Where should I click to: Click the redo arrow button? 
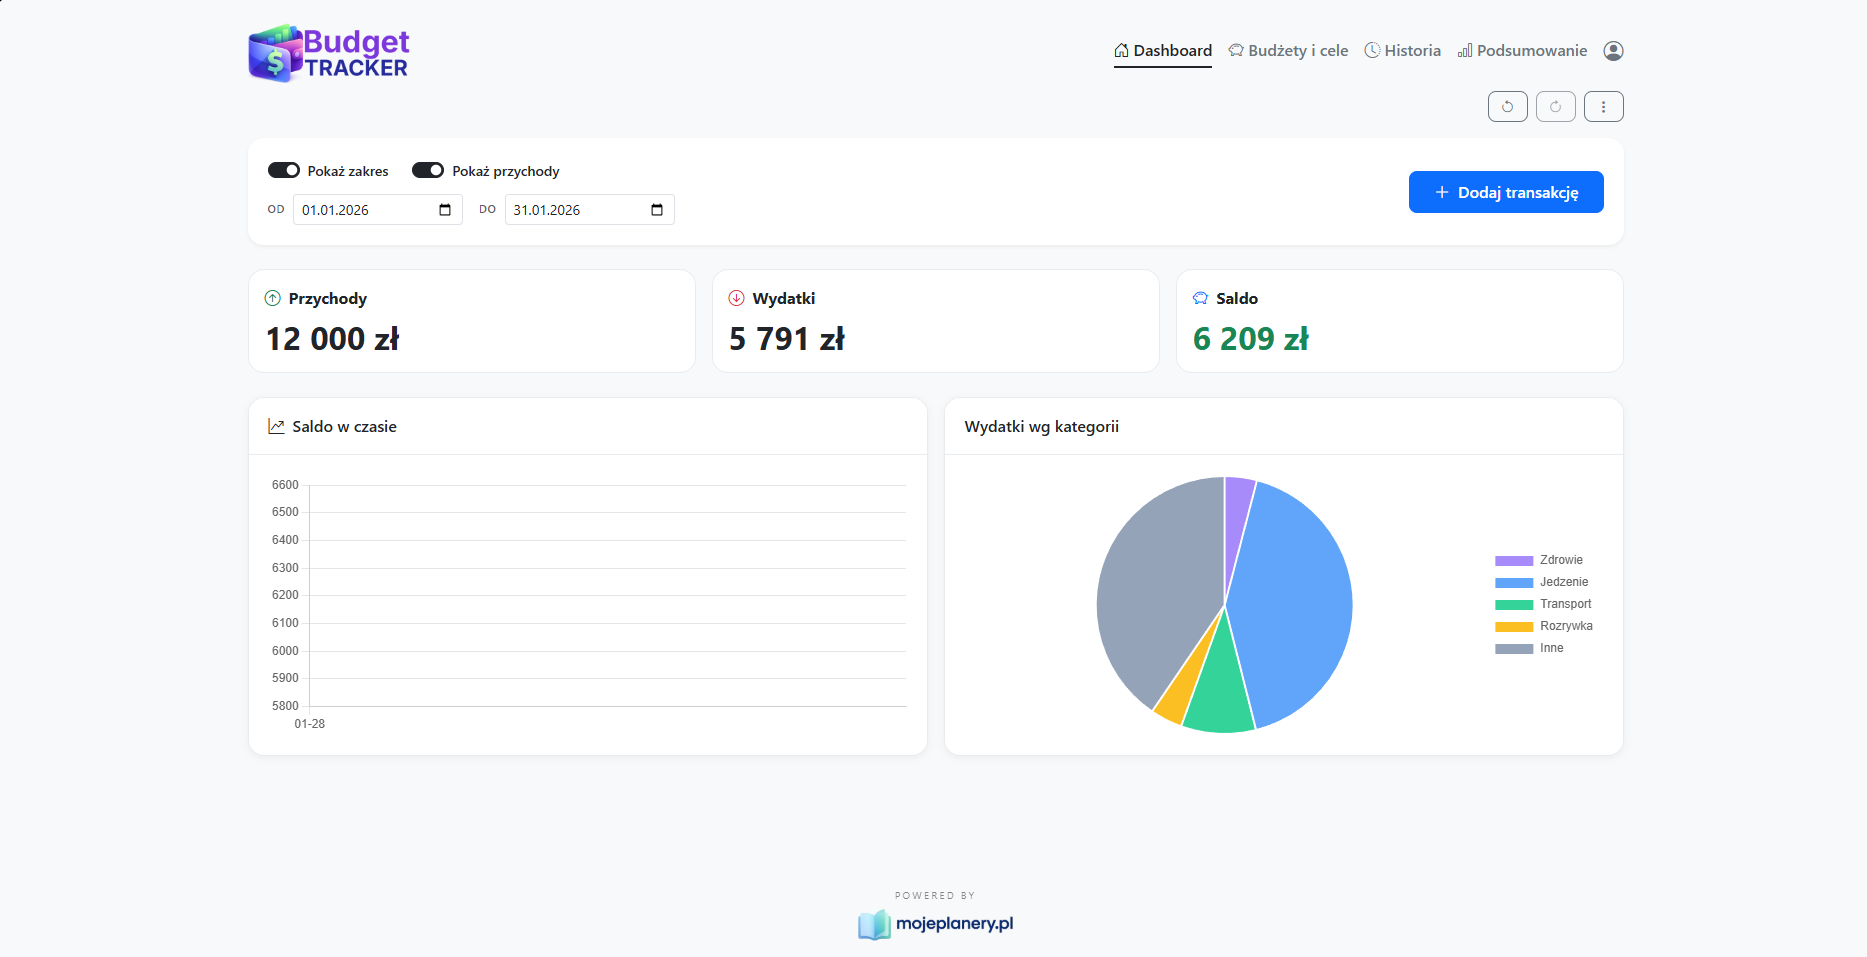1555,106
